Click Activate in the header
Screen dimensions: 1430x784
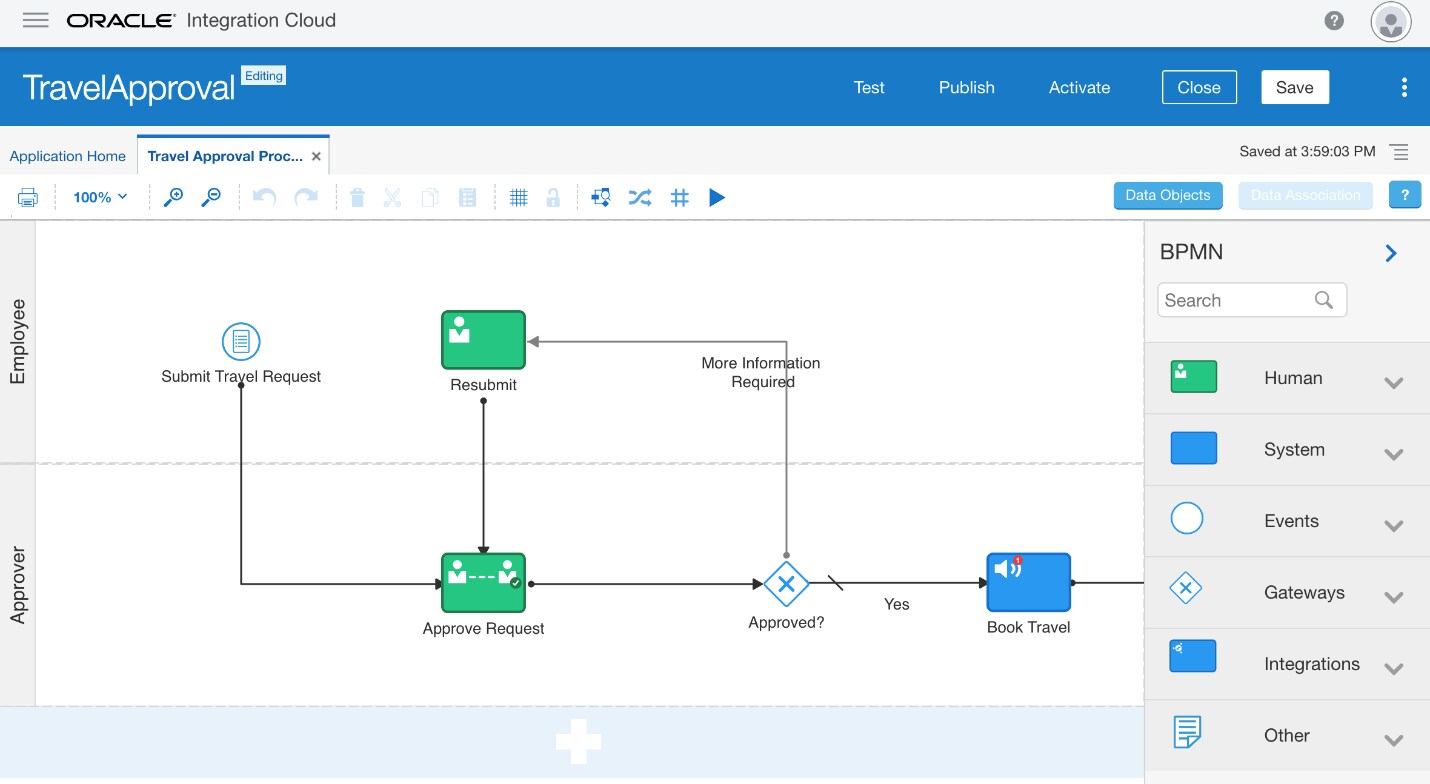[x=1079, y=87]
